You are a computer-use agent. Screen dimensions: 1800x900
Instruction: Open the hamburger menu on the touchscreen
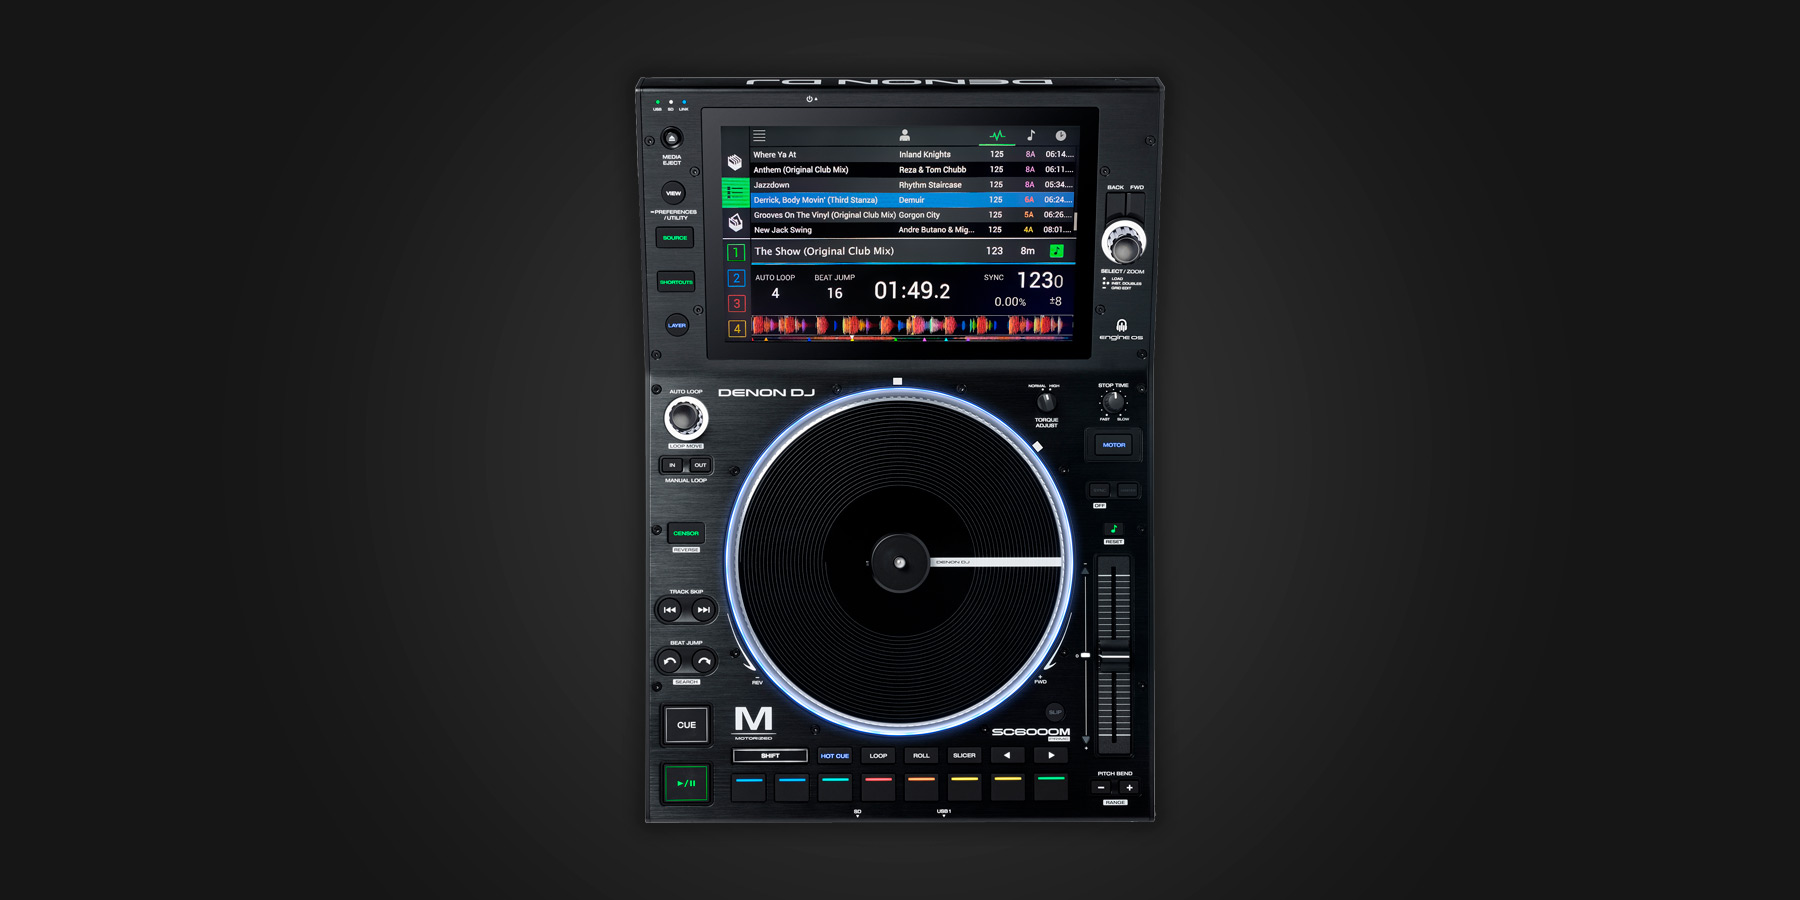pos(759,135)
